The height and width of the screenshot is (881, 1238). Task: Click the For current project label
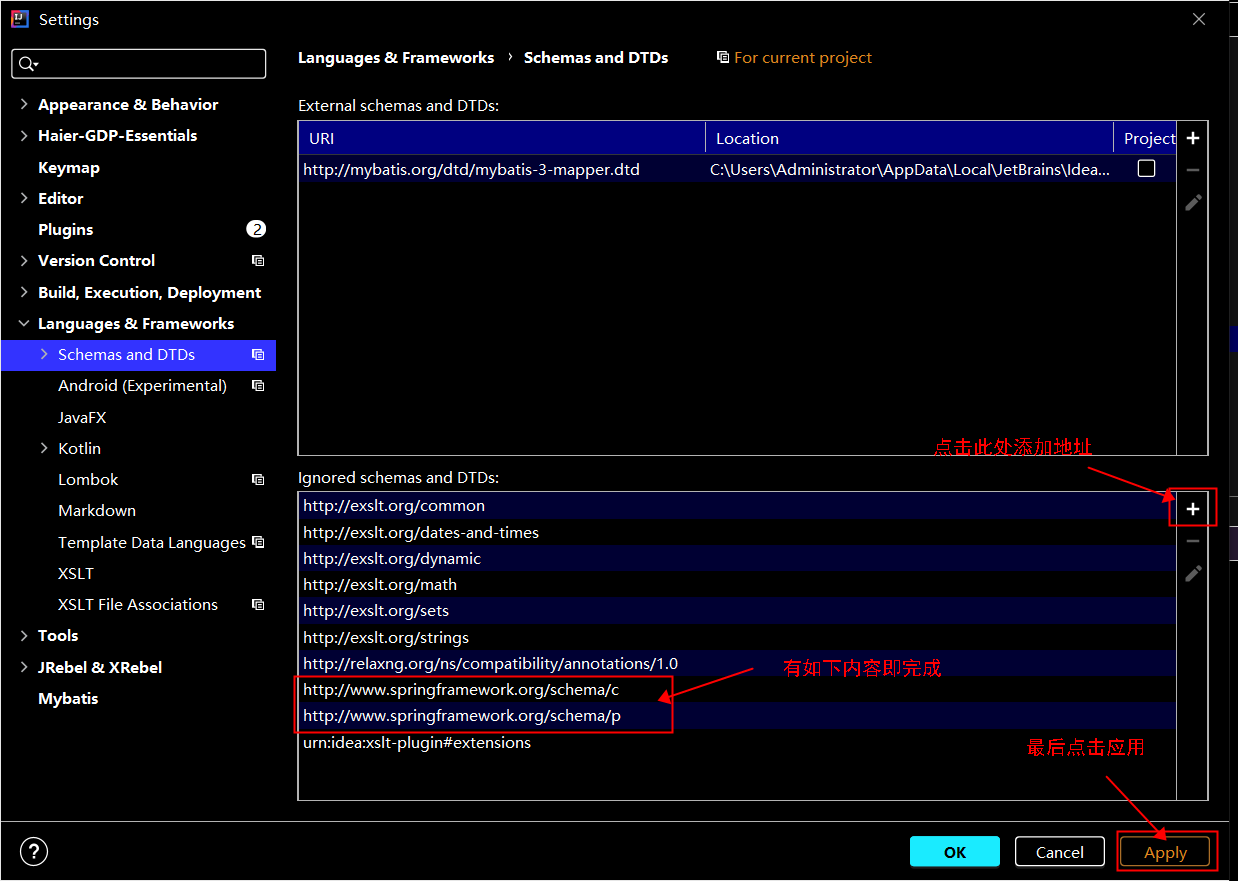(x=803, y=58)
